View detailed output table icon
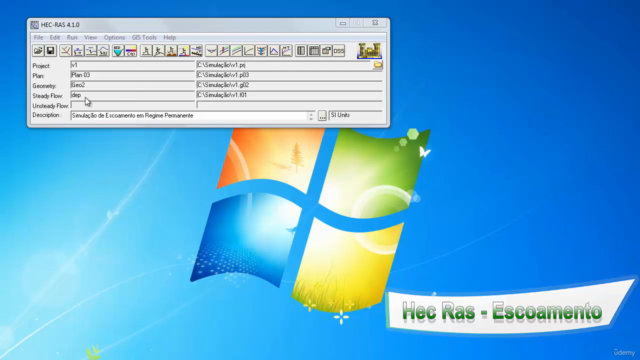The image size is (640, 360). 301,51
